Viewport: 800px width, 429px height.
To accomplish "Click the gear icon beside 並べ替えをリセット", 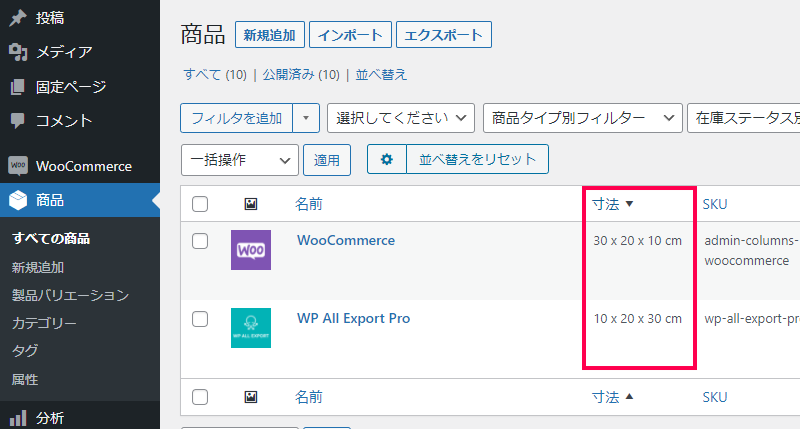I will point(387,159).
